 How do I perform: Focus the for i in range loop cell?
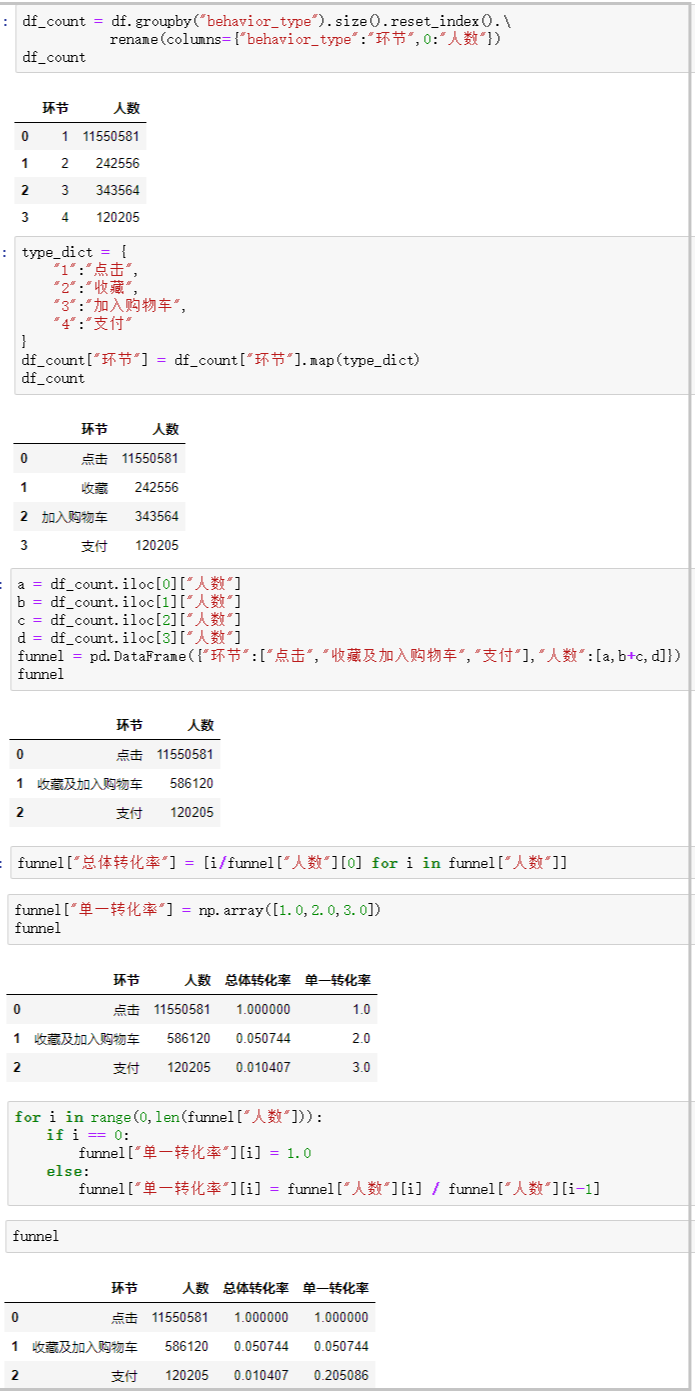point(350,1152)
